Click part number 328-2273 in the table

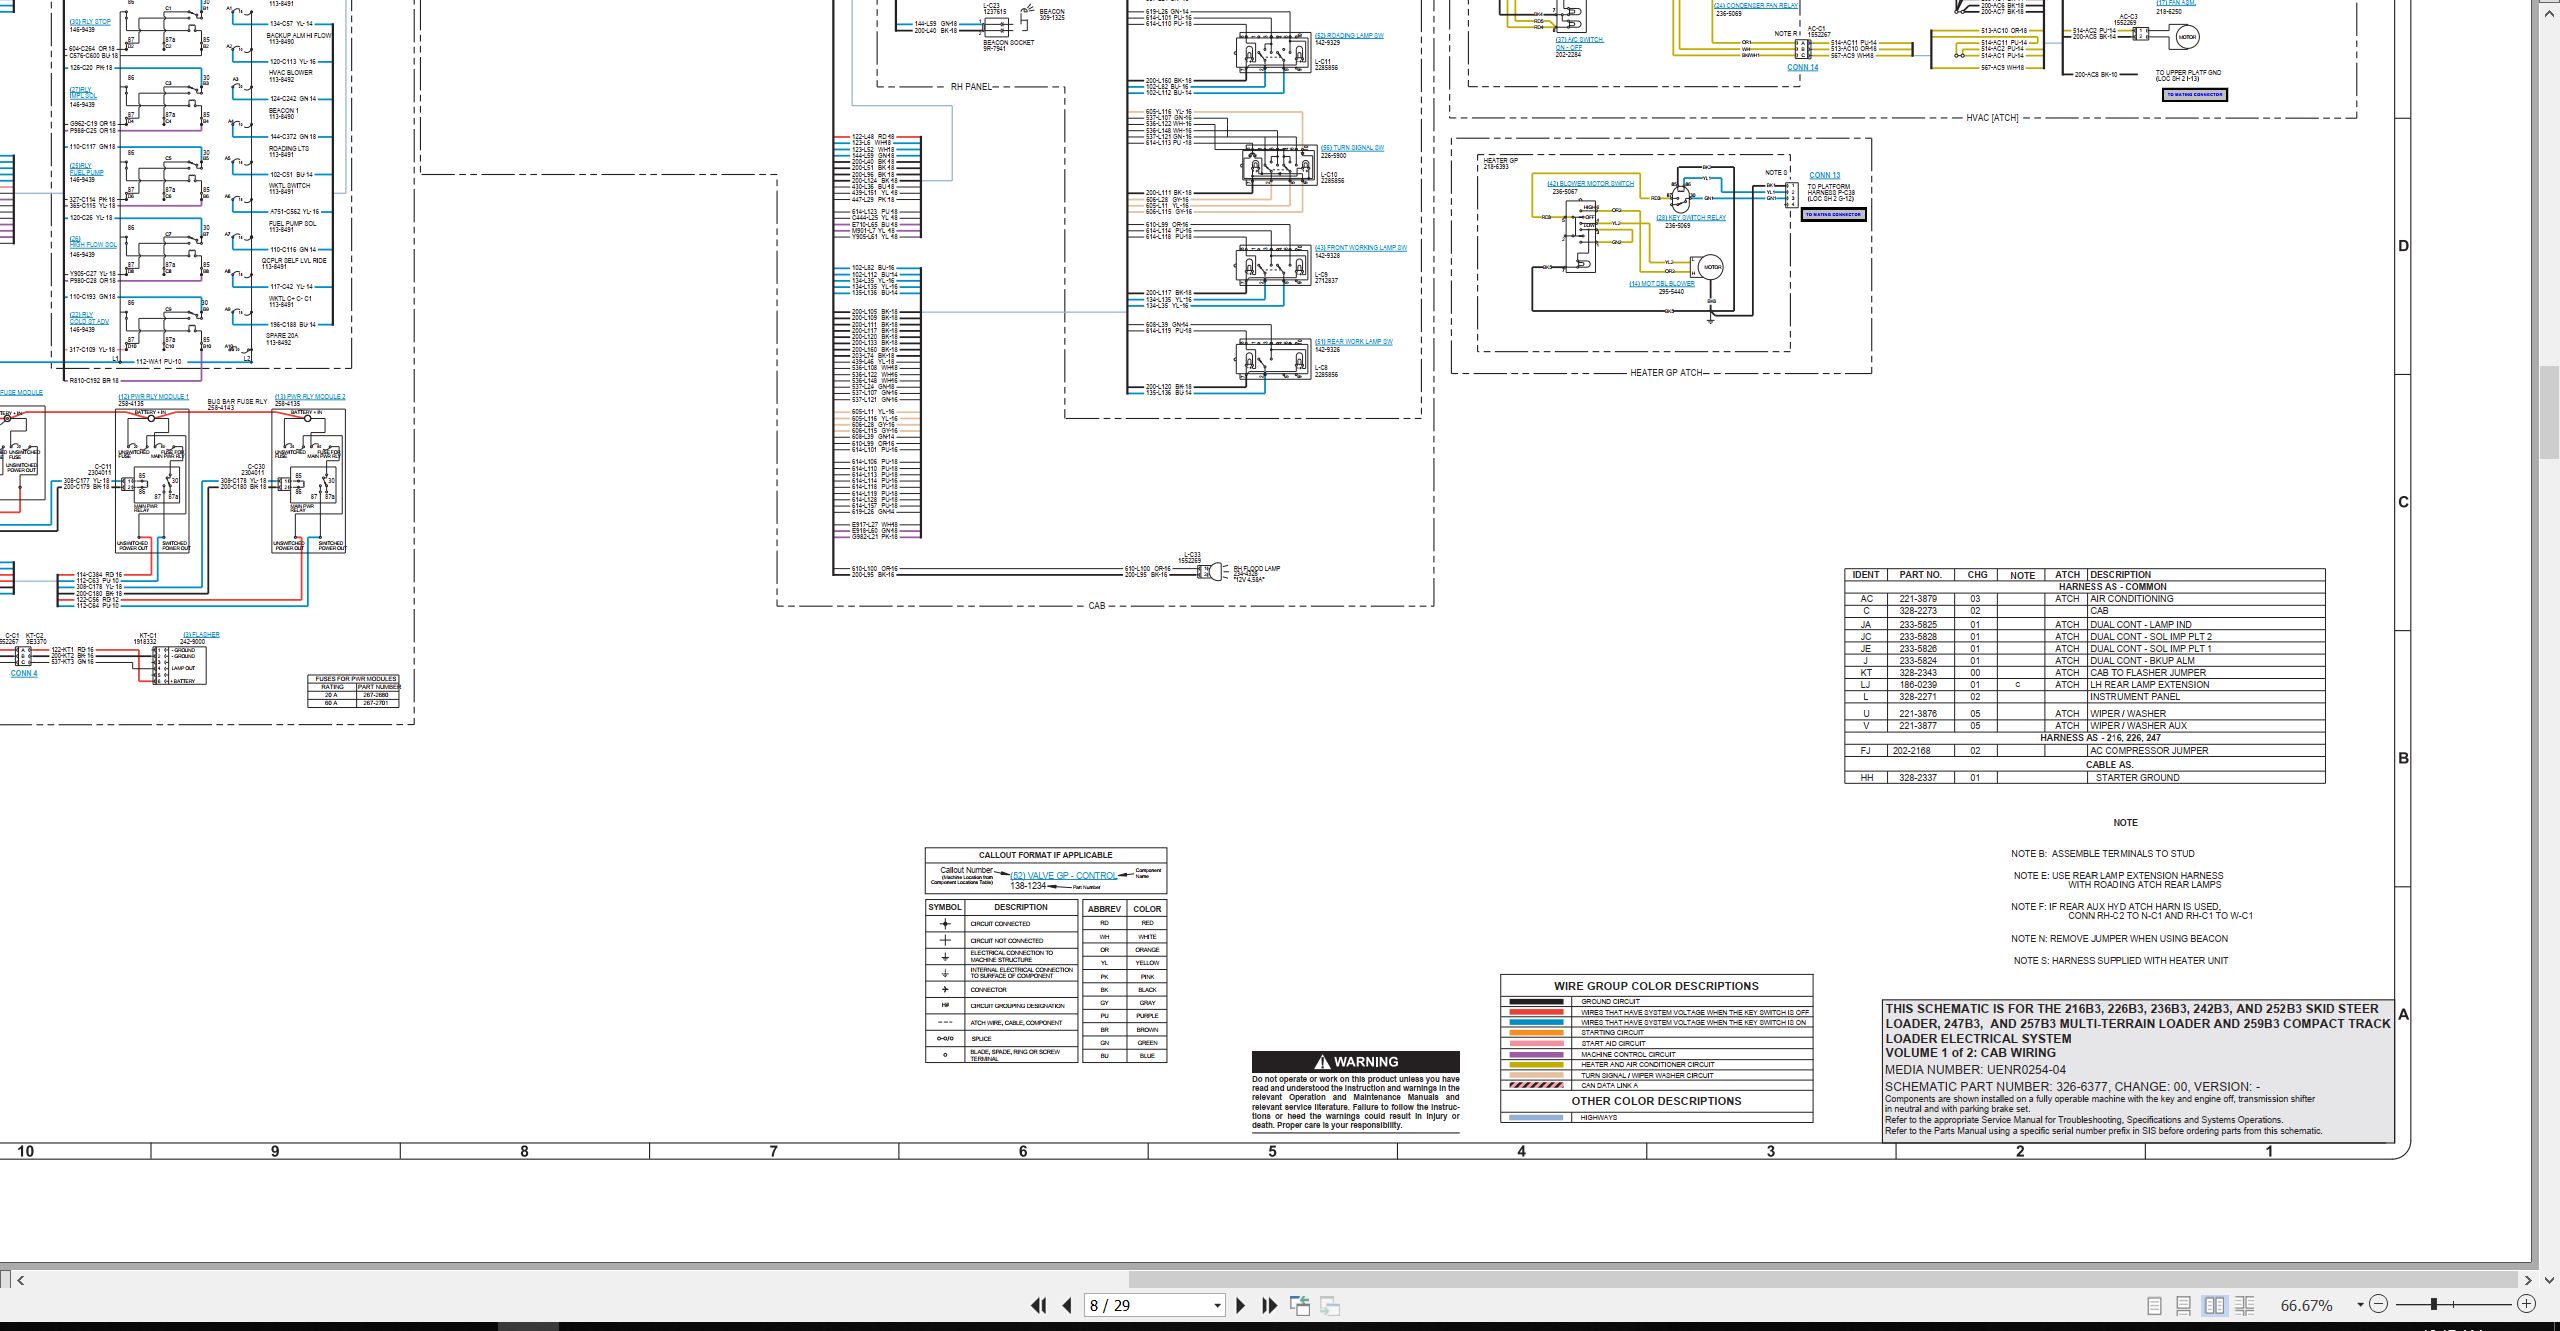tap(1918, 611)
